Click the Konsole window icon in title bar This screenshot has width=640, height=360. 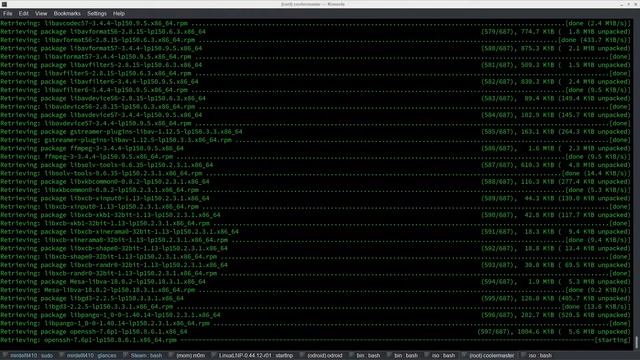pos(4,4)
